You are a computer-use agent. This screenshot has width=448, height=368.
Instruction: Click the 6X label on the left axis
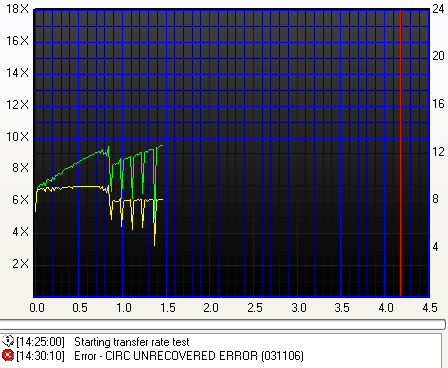click(x=21, y=200)
